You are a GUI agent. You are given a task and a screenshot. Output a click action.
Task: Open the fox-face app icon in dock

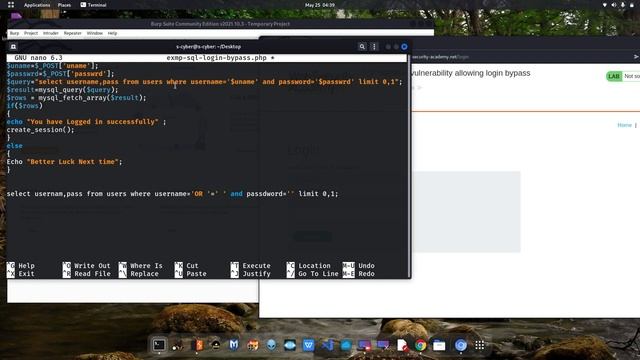(x=253, y=345)
